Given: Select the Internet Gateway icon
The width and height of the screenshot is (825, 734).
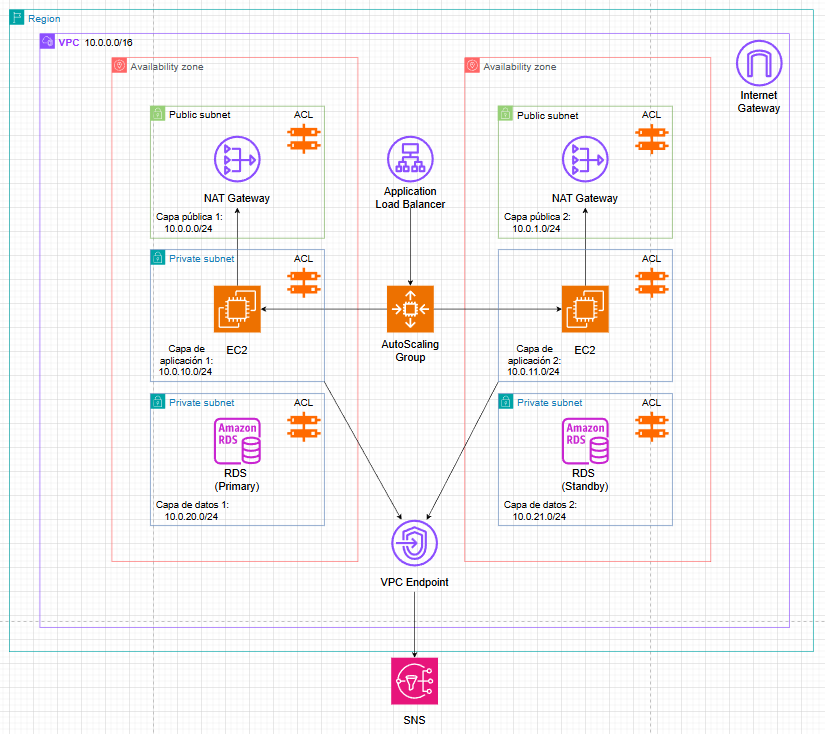Looking at the screenshot, I should pos(759,63).
